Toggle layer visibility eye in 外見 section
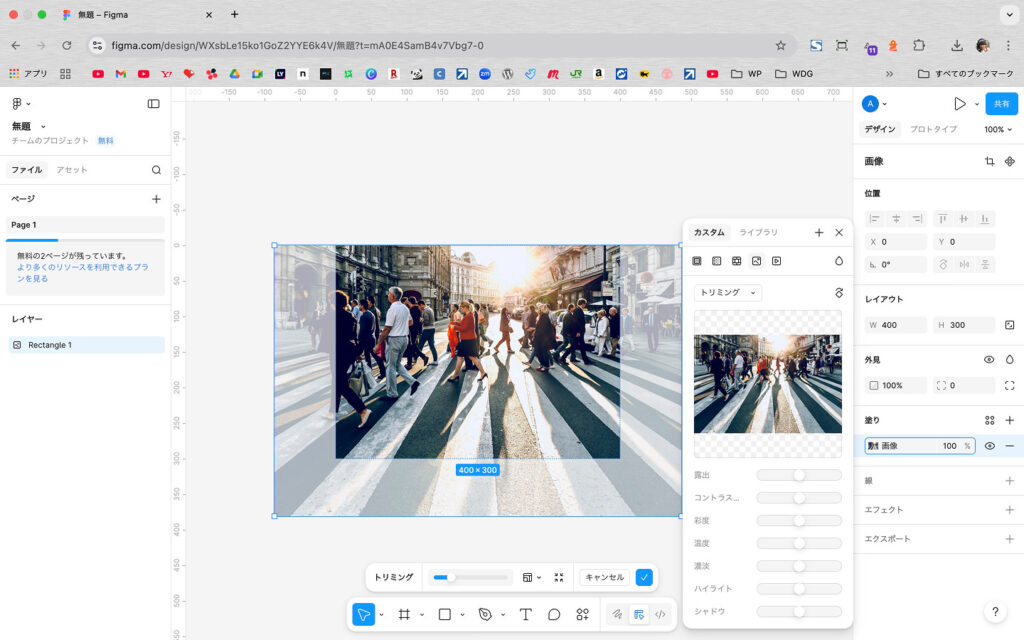This screenshot has height=640, width=1024. 989,359
